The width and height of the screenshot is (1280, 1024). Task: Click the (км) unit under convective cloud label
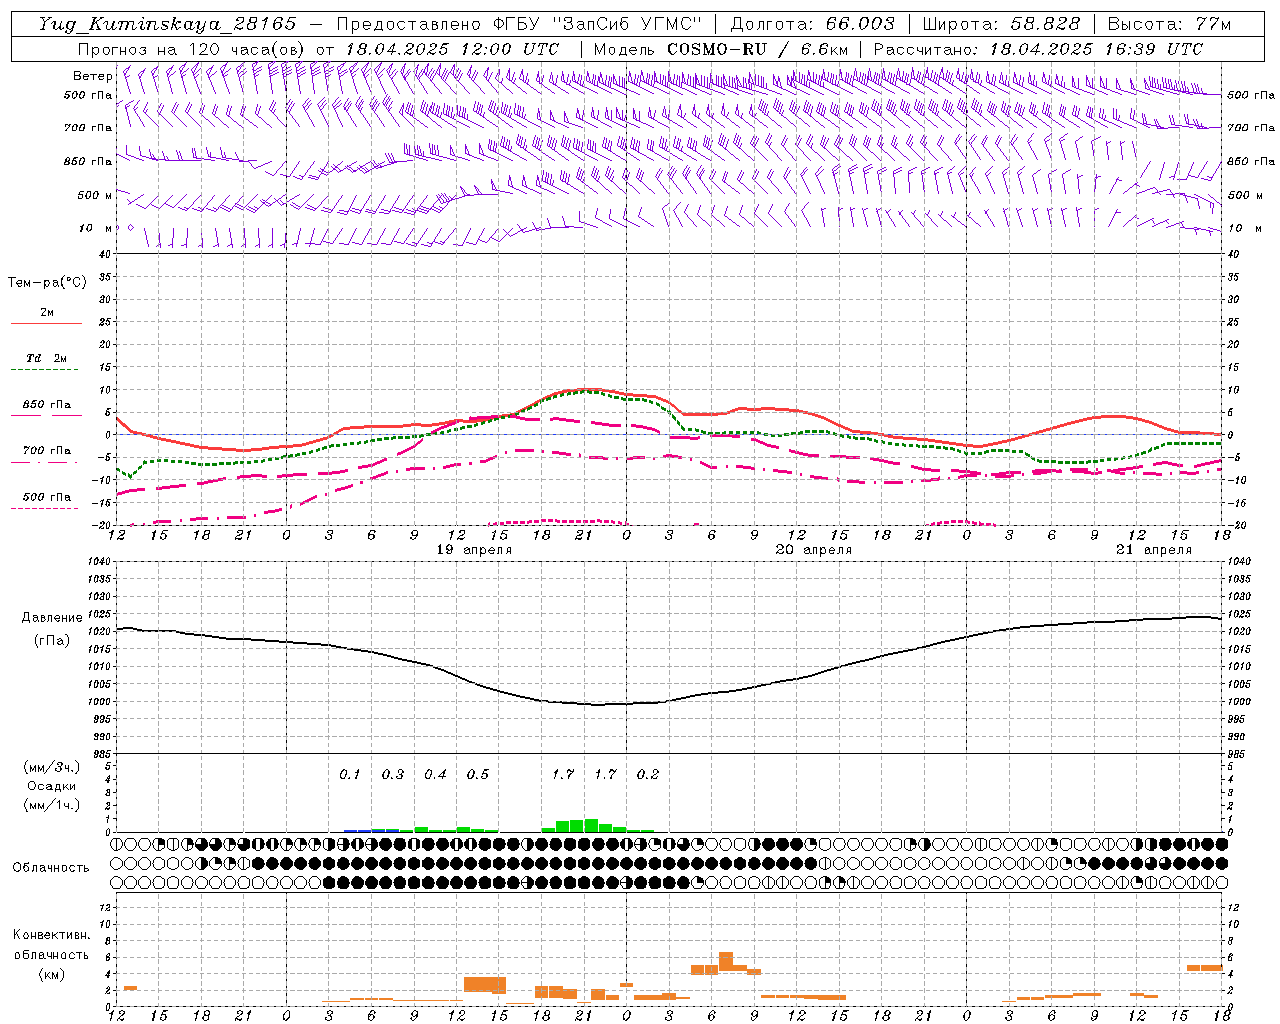tap(52, 974)
